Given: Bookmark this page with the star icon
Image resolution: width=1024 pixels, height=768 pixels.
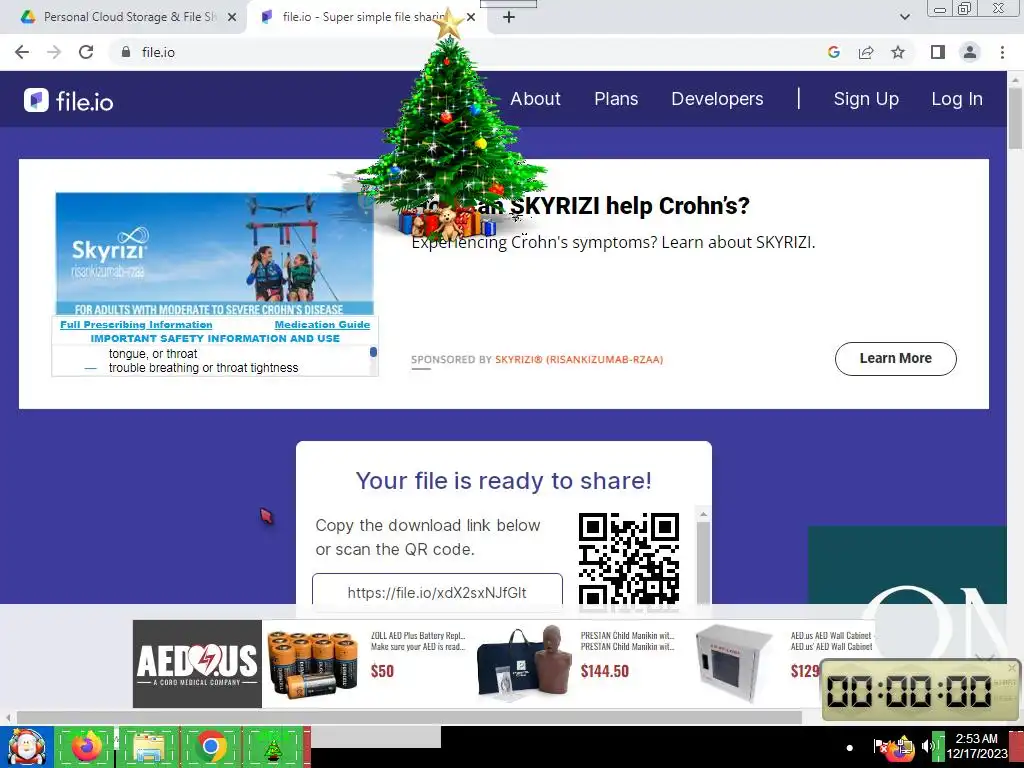Looking at the screenshot, I should point(898,52).
